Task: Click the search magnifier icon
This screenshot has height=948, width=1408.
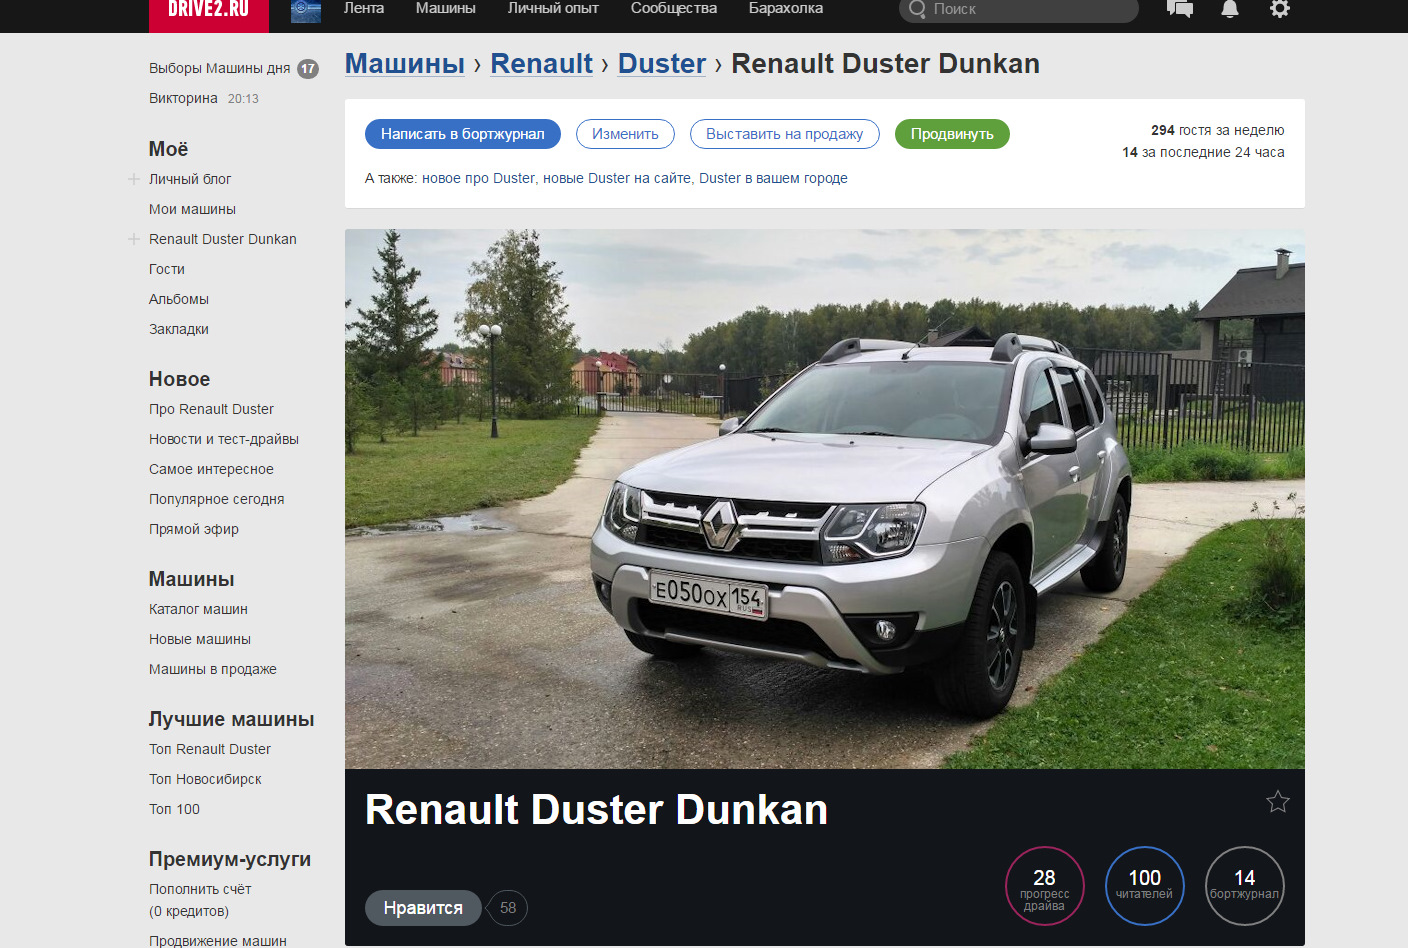Action: point(917,9)
